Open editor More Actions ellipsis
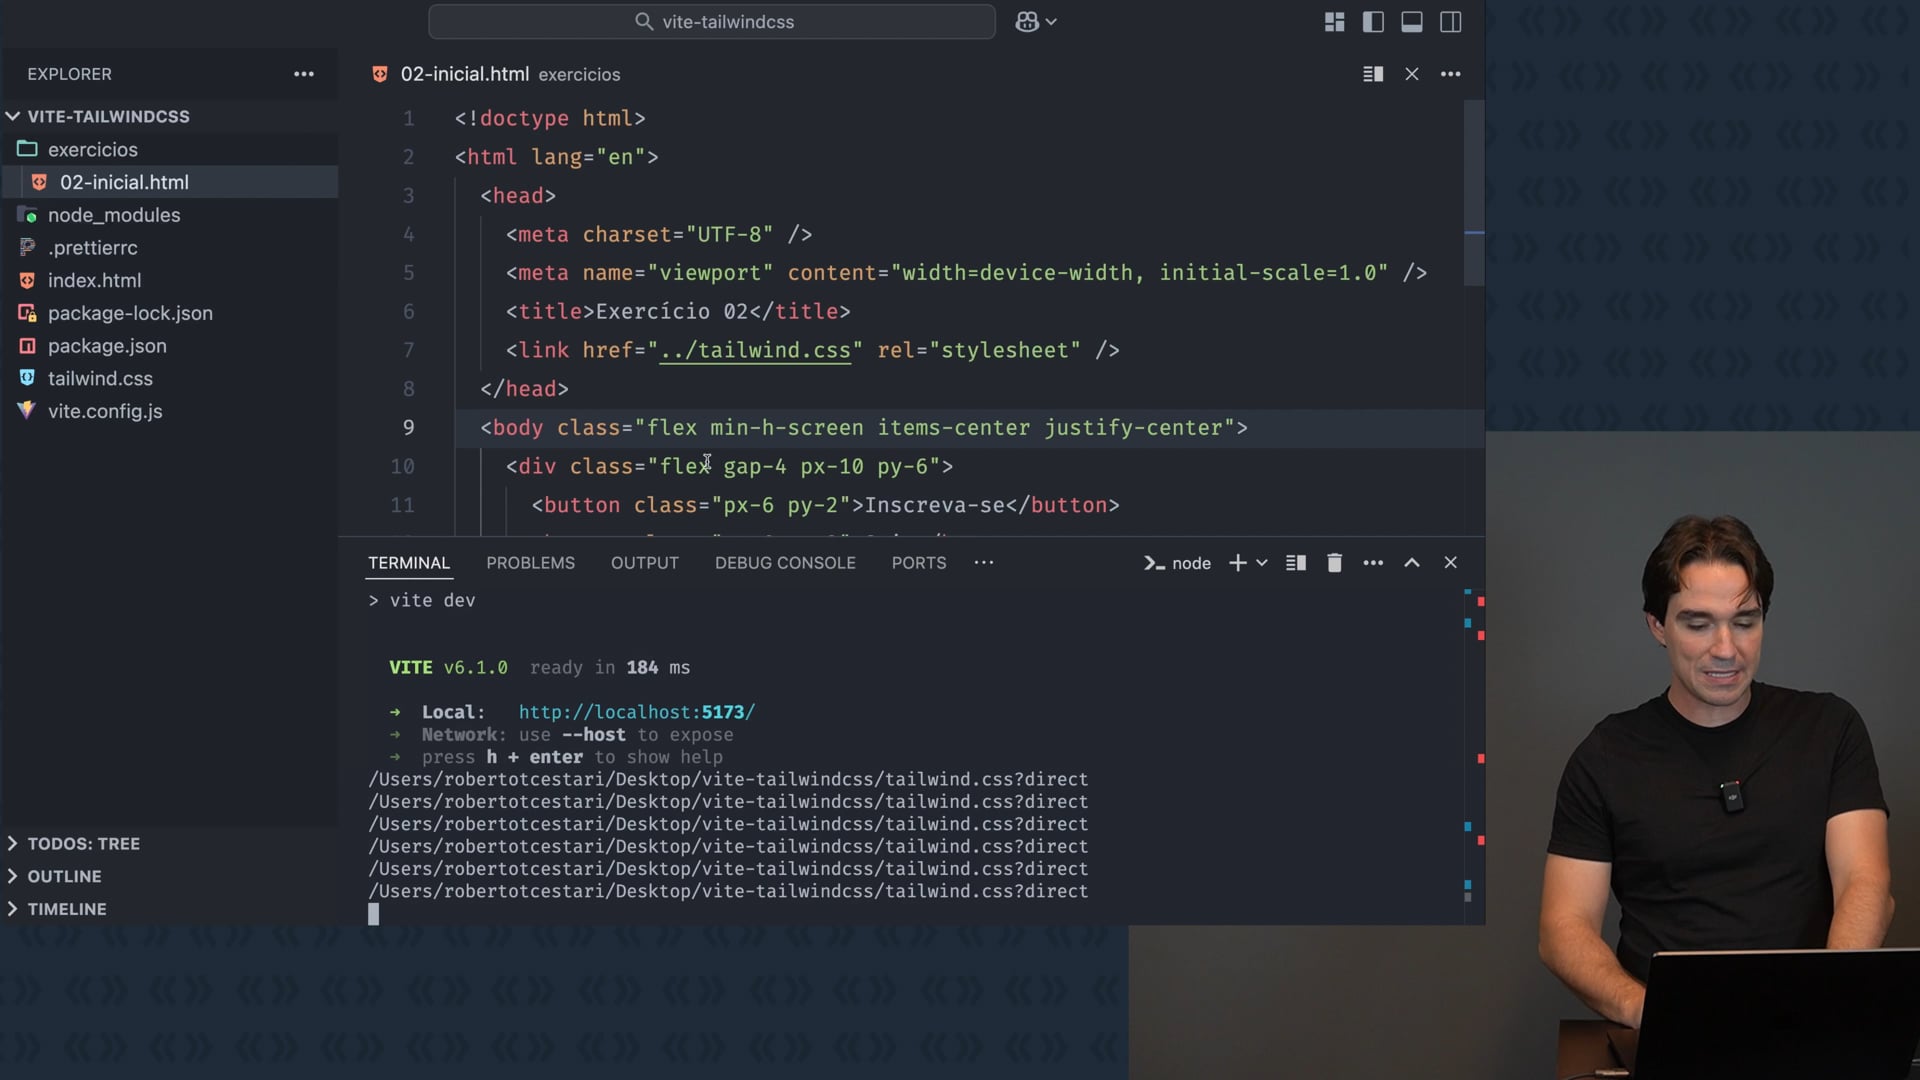The image size is (1920, 1080). 1450,74
